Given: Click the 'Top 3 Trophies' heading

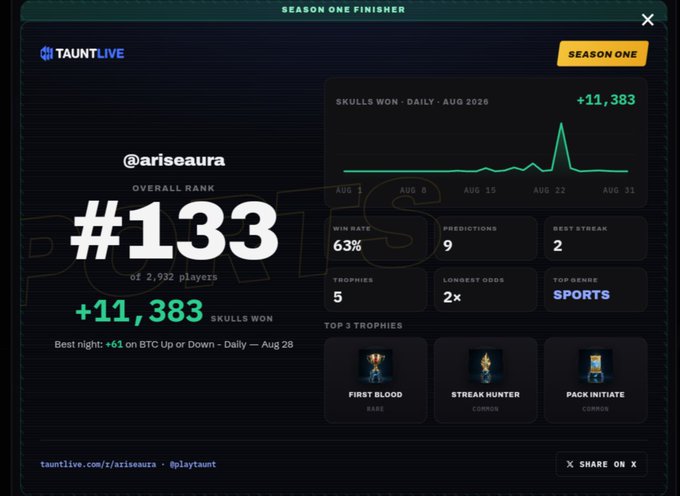Looking at the screenshot, I should [x=363, y=325].
